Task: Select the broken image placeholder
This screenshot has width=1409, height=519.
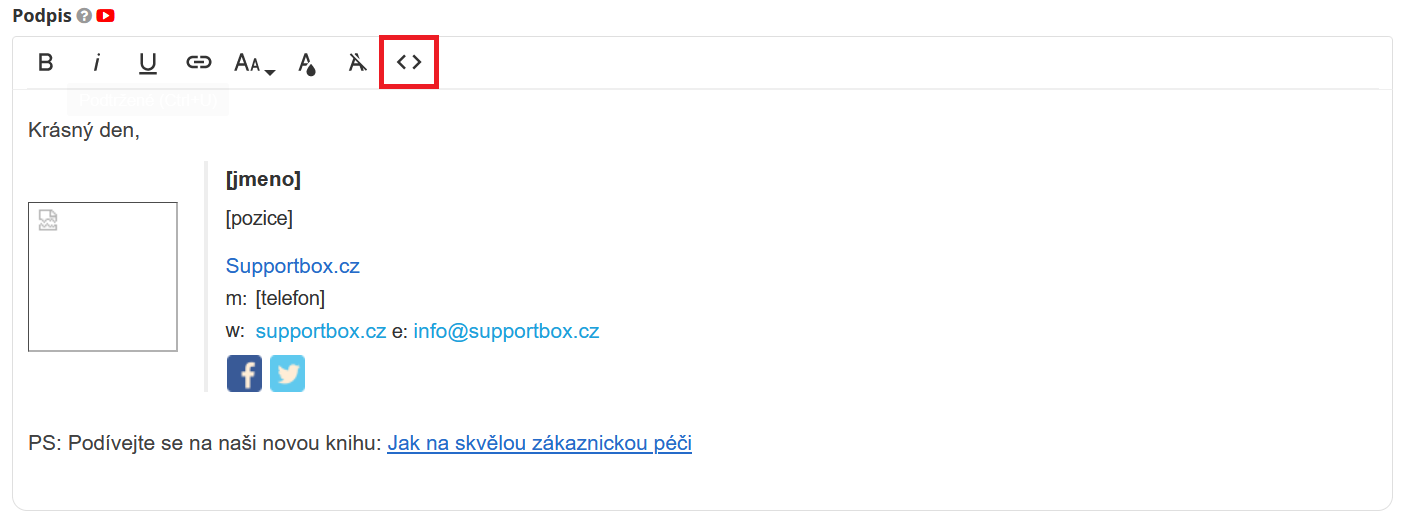Action: coord(103,277)
